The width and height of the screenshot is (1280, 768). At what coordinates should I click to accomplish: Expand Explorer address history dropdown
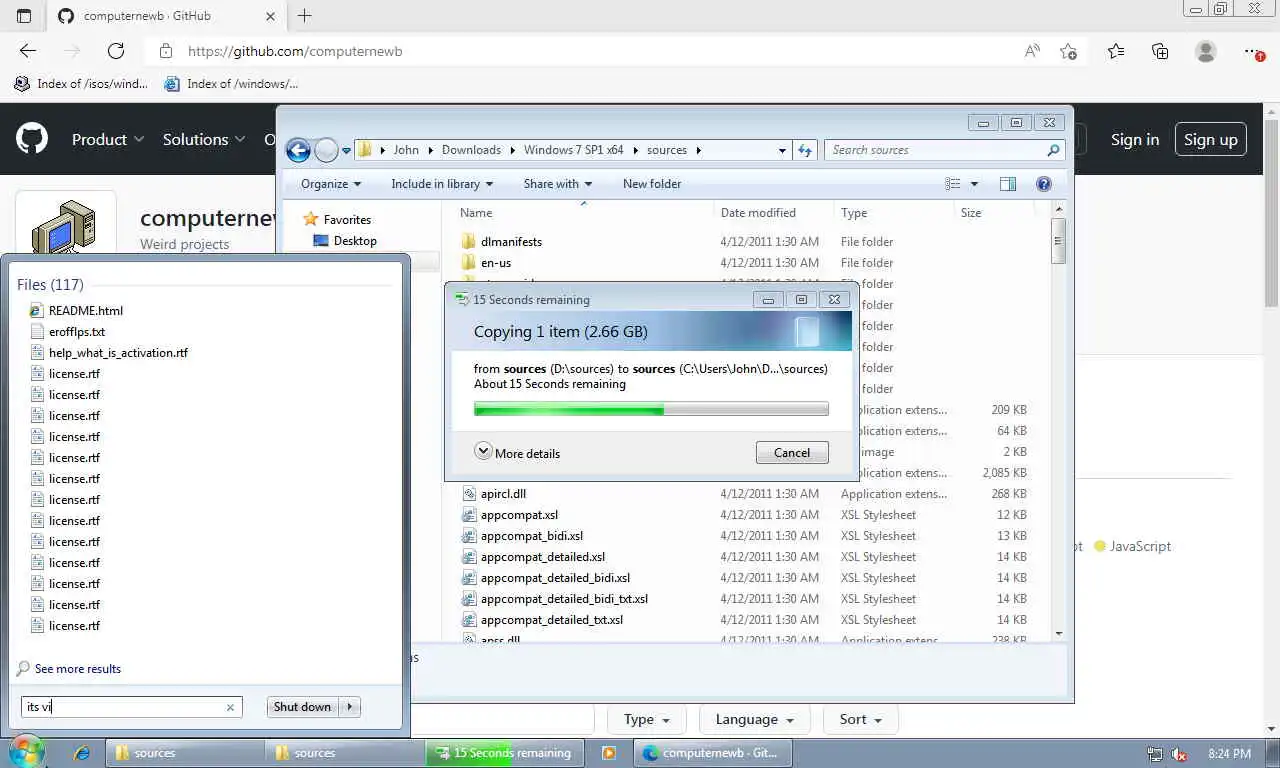[x=782, y=150]
